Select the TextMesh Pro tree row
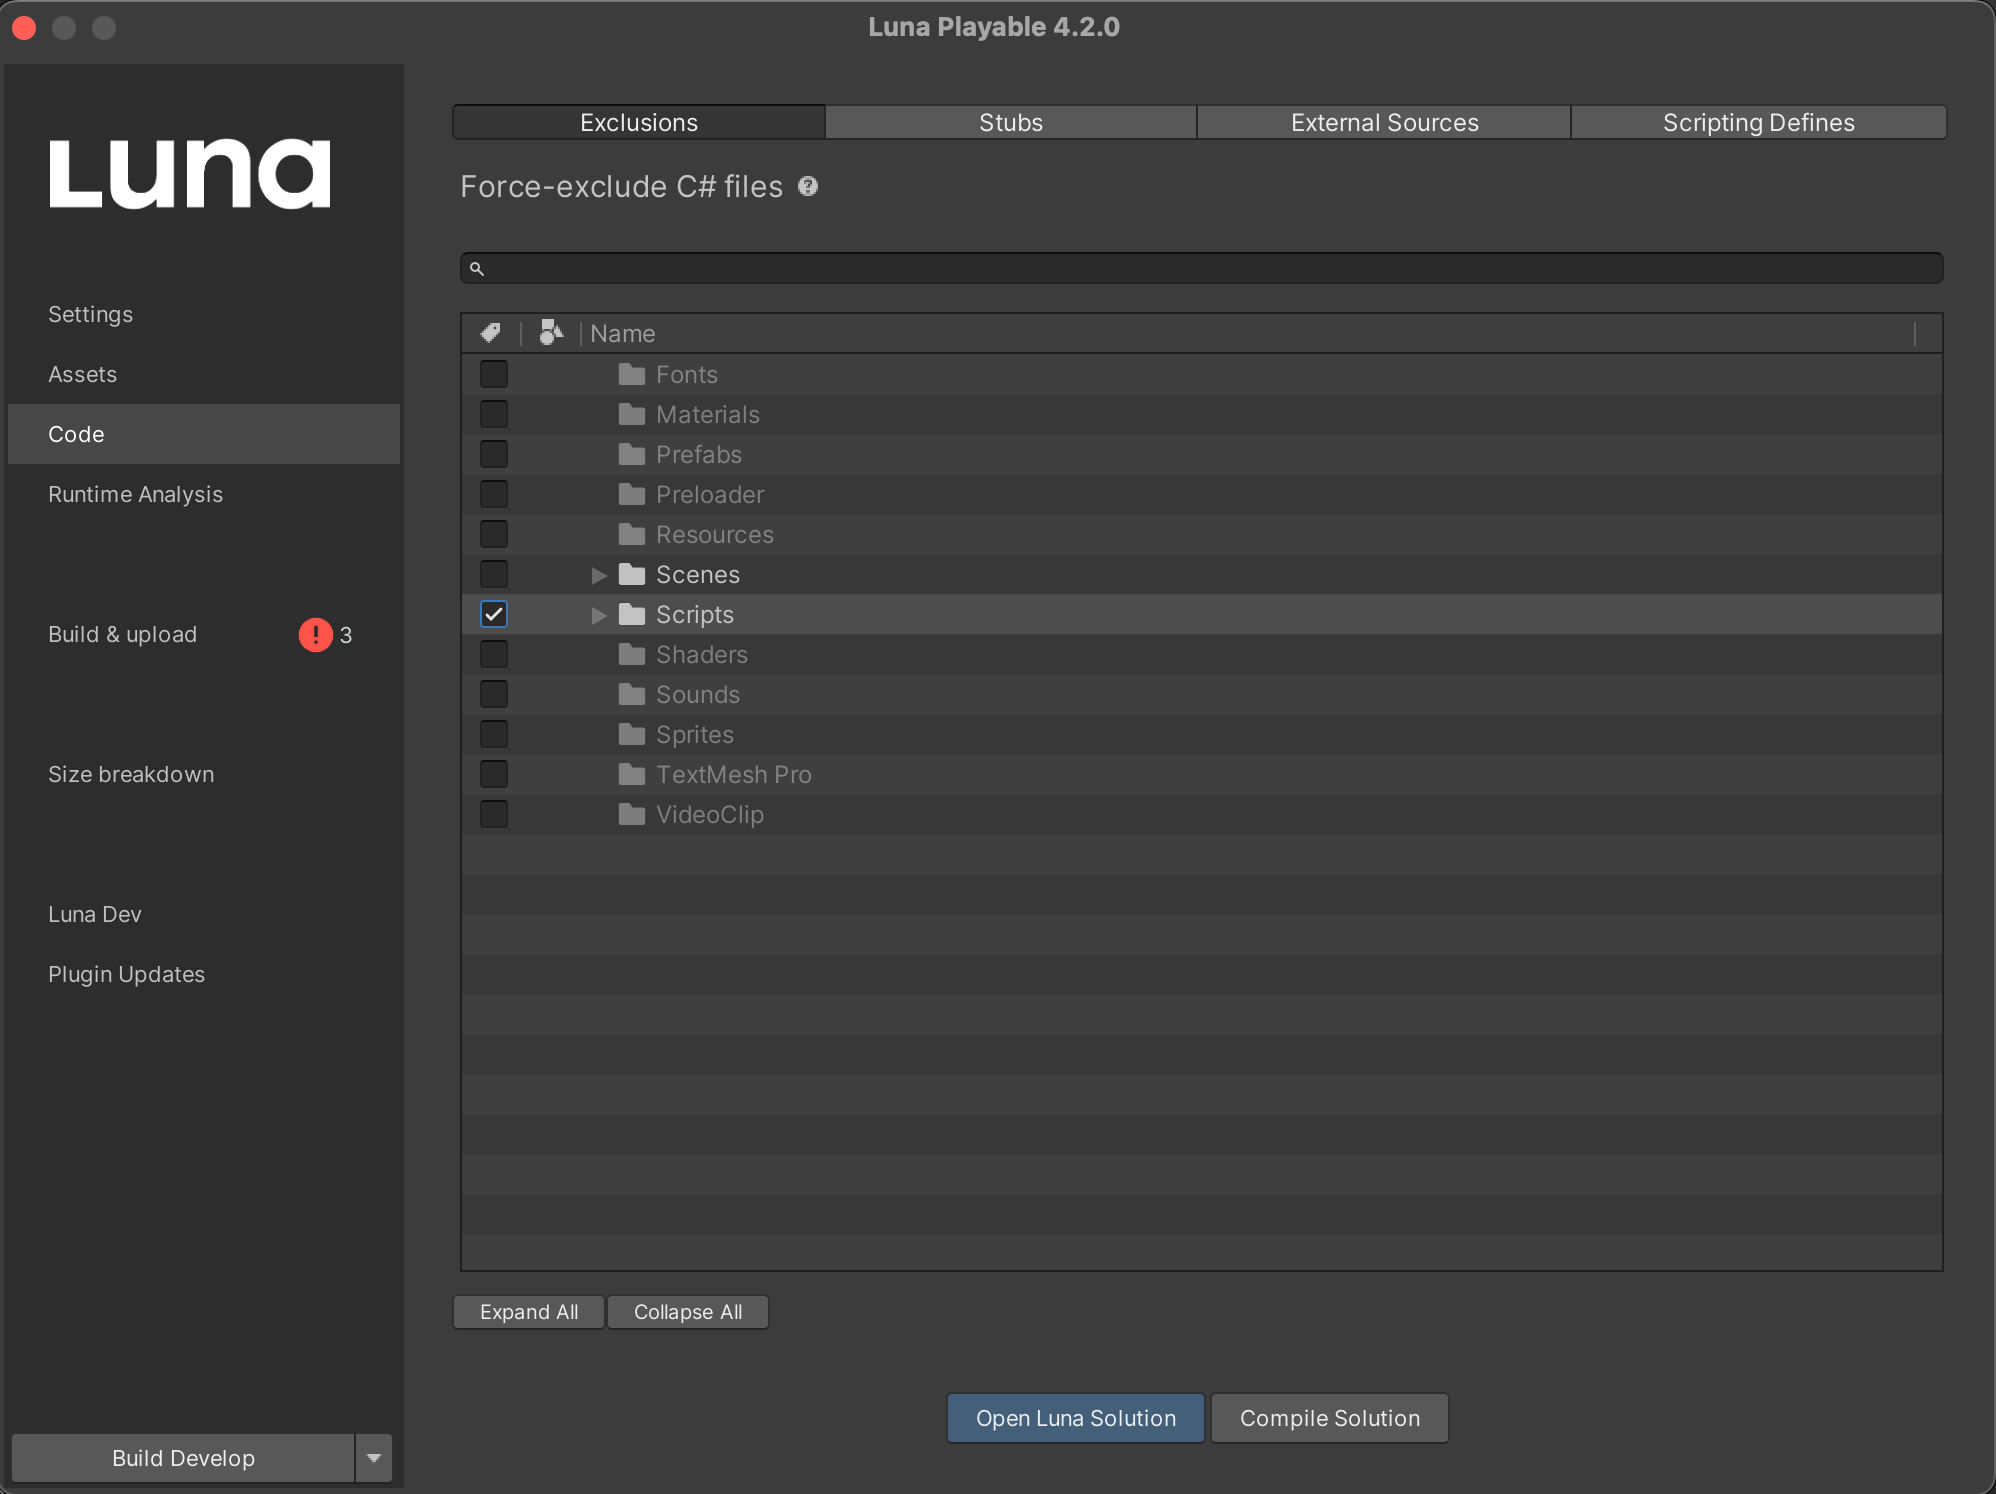 click(x=1201, y=774)
